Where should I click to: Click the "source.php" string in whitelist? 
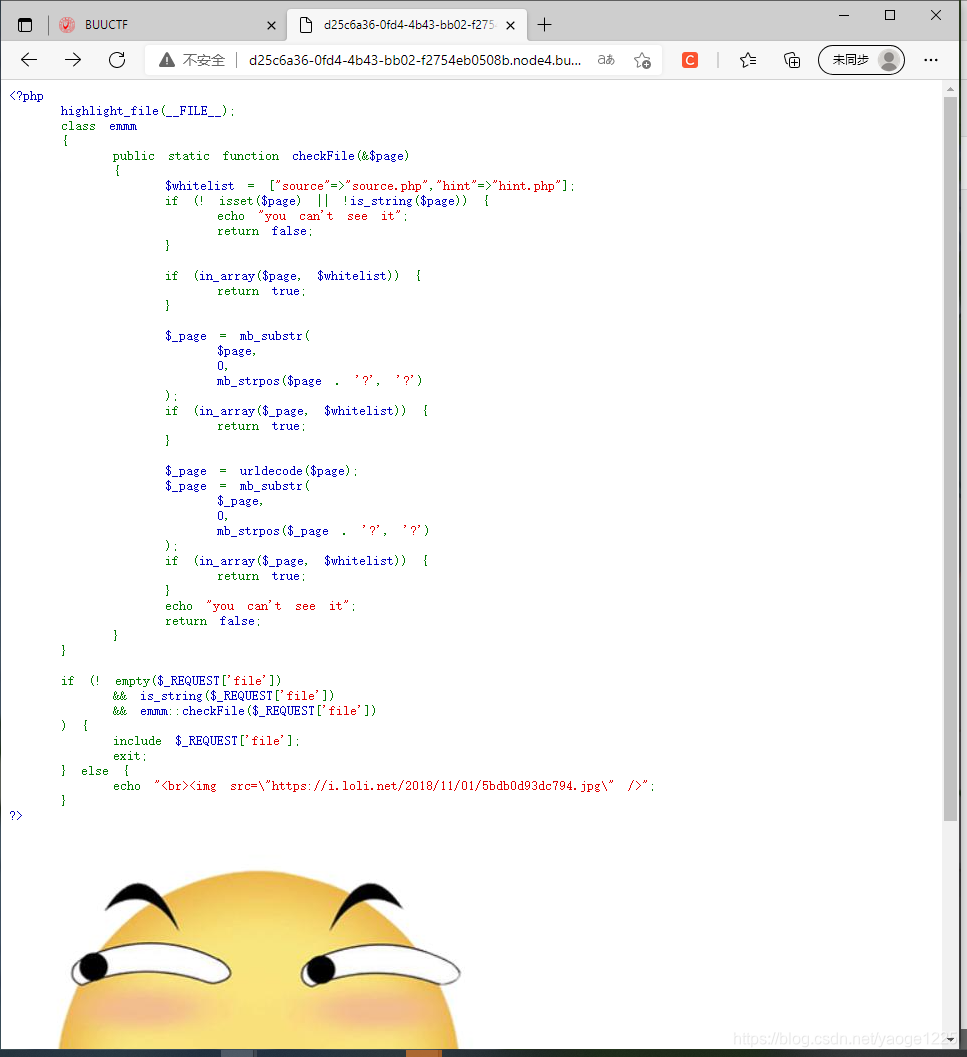pyautogui.click(x=387, y=186)
